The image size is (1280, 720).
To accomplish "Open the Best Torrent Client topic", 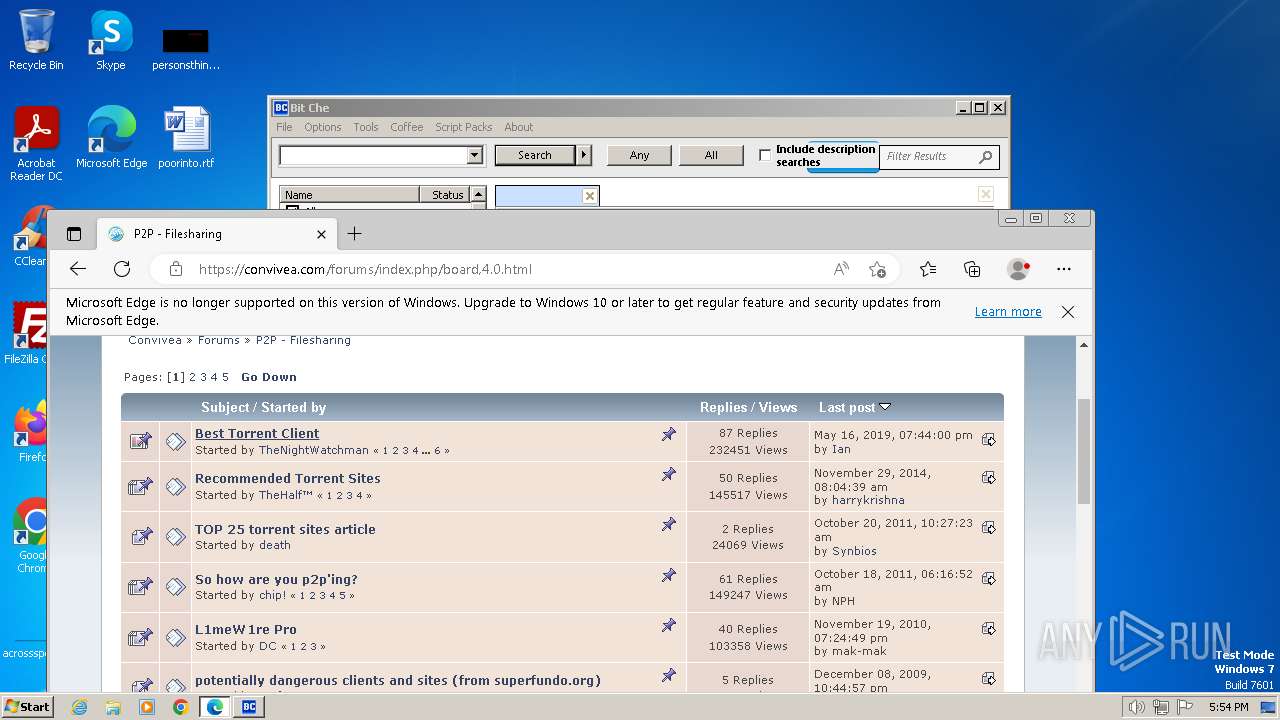I will pos(257,433).
